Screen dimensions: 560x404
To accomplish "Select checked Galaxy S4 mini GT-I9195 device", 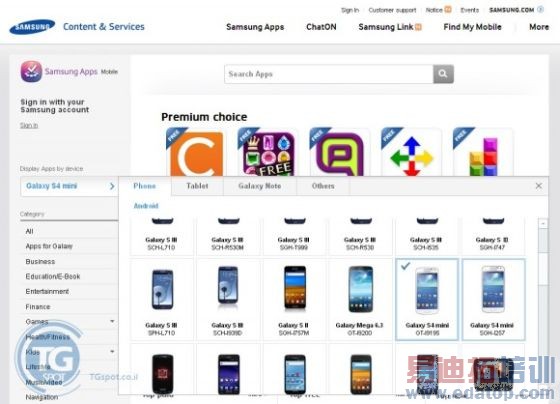I will (427, 299).
